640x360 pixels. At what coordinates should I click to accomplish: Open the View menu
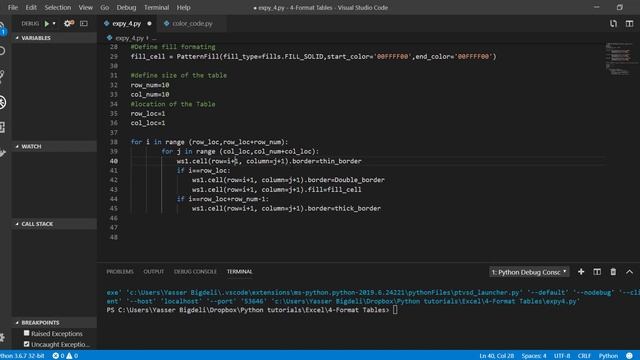(85, 7)
